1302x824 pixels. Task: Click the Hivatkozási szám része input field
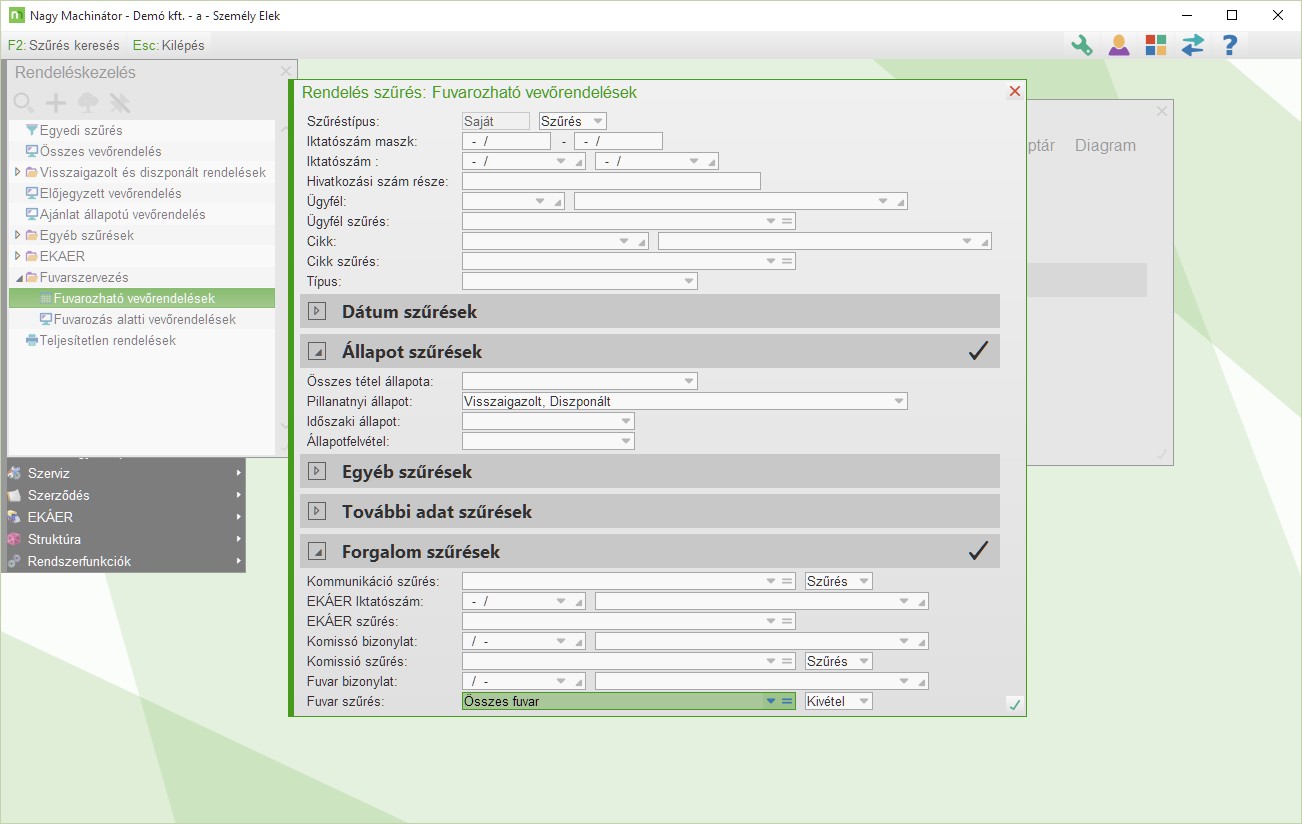tap(611, 181)
